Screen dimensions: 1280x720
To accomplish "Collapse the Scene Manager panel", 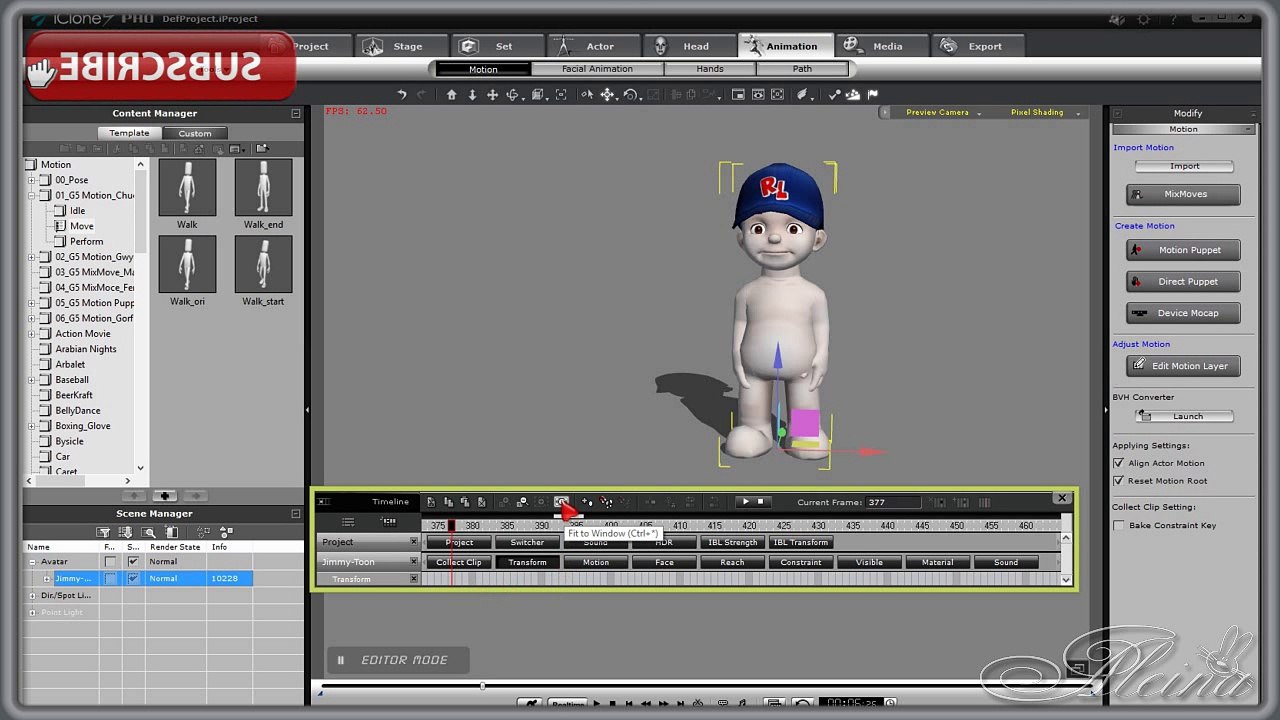I will 296,514.
